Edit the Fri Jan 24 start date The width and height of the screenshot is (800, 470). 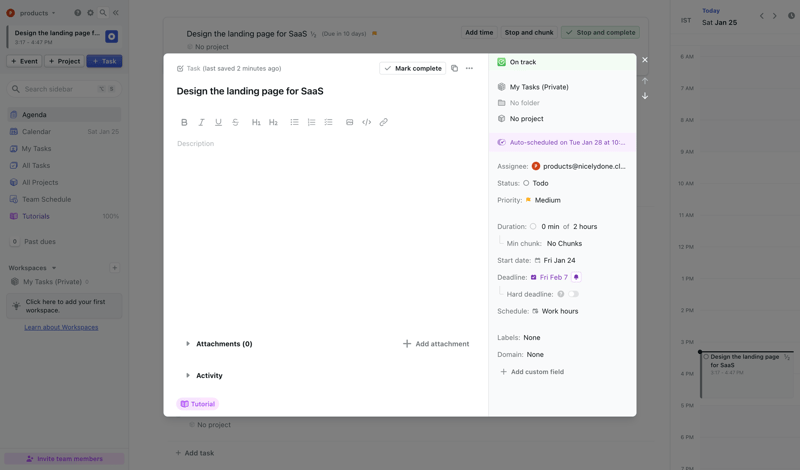pyautogui.click(x=555, y=260)
